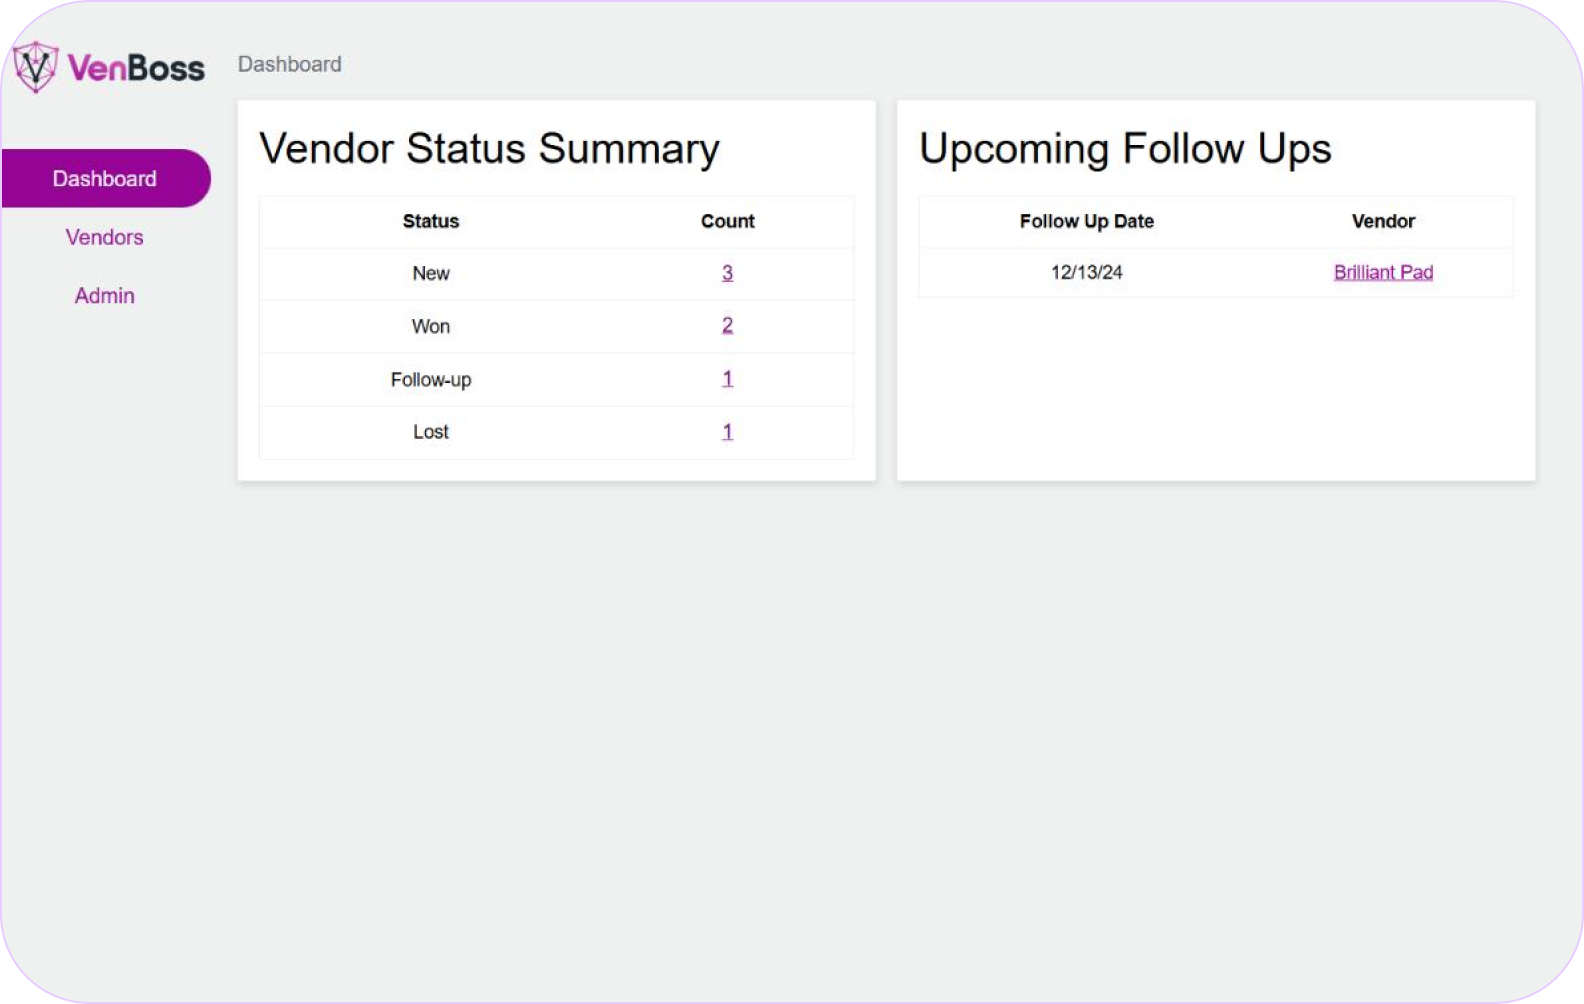Open the Follow-up status count link
1584x1004 pixels.
pyautogui.click(x=727, y=379)
